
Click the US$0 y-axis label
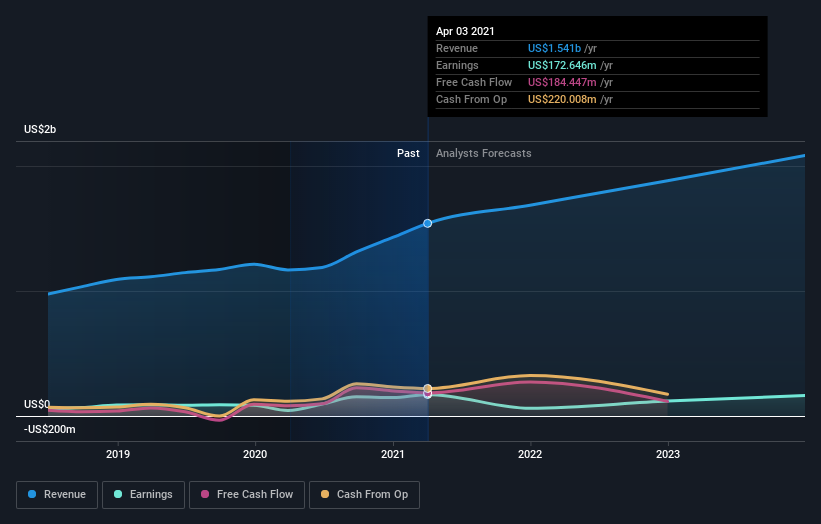coord(37,404)
